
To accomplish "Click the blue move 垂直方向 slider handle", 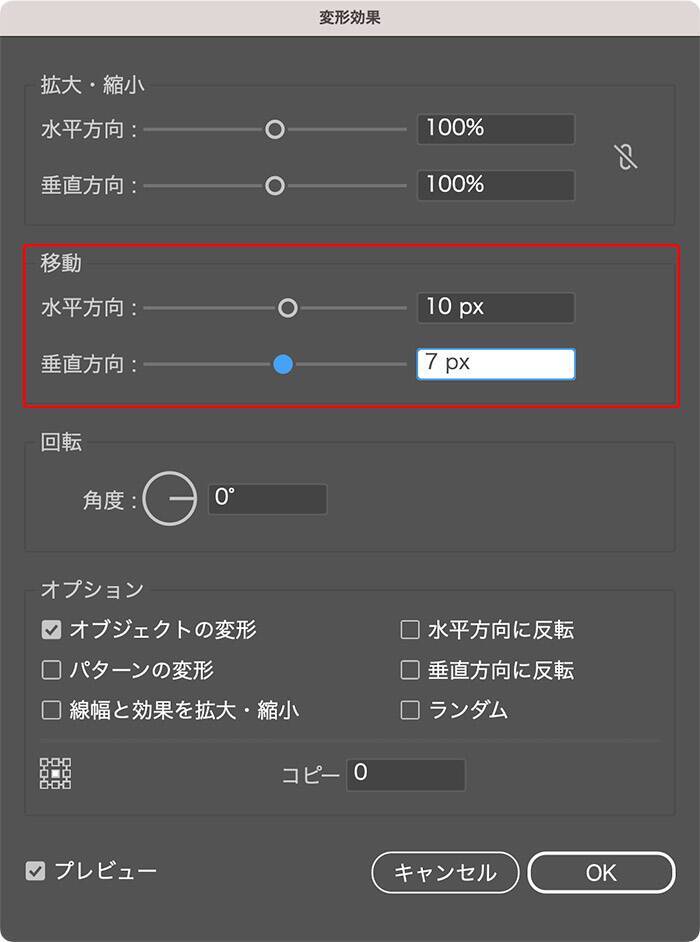I will (283, 364).
